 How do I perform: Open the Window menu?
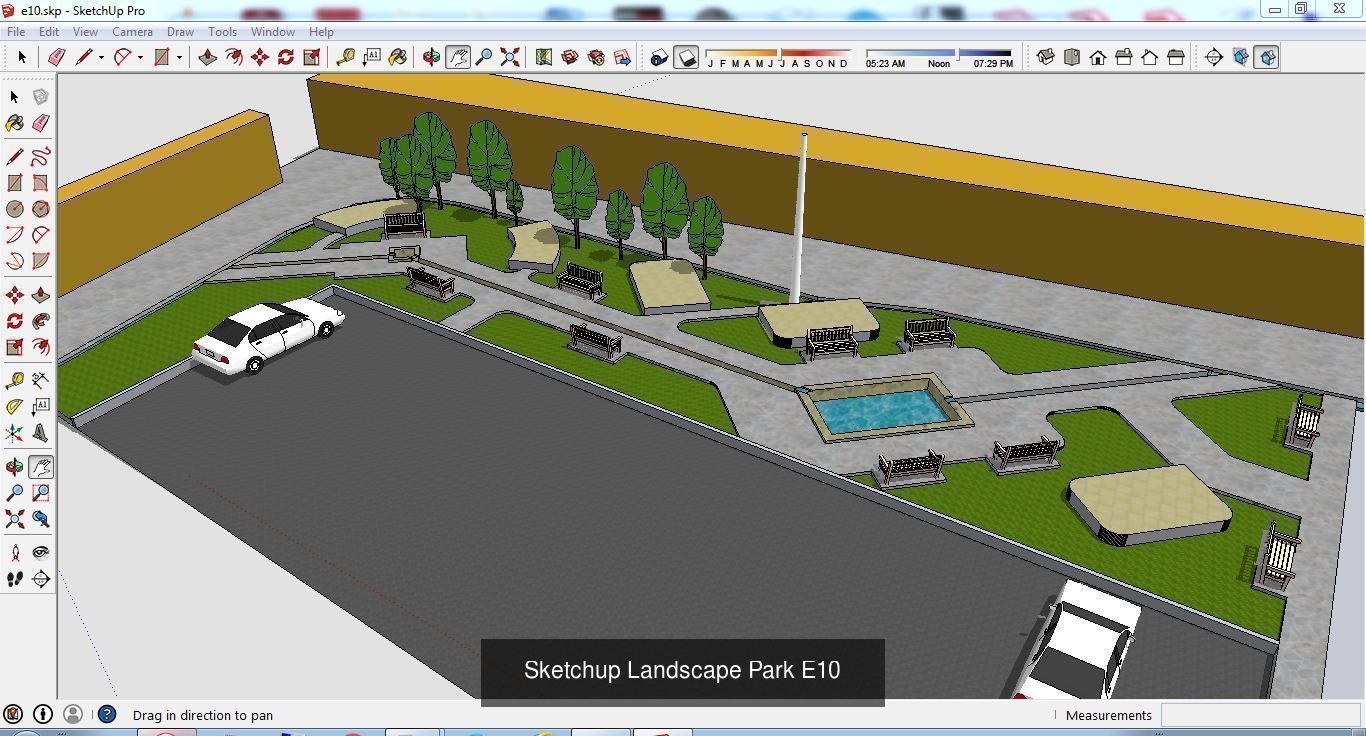tap(272, 31)
